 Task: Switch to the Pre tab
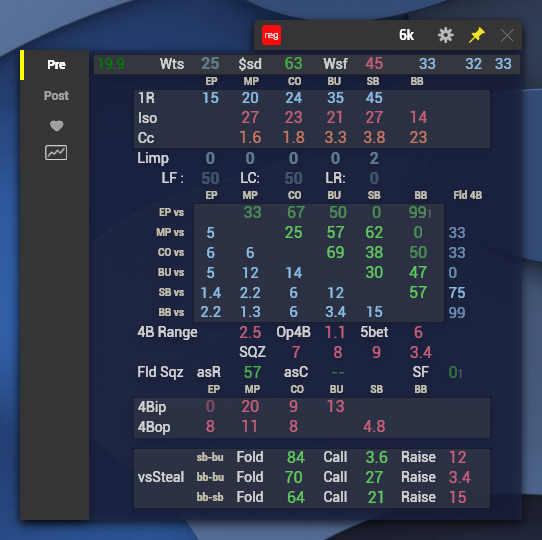point(56,65)
